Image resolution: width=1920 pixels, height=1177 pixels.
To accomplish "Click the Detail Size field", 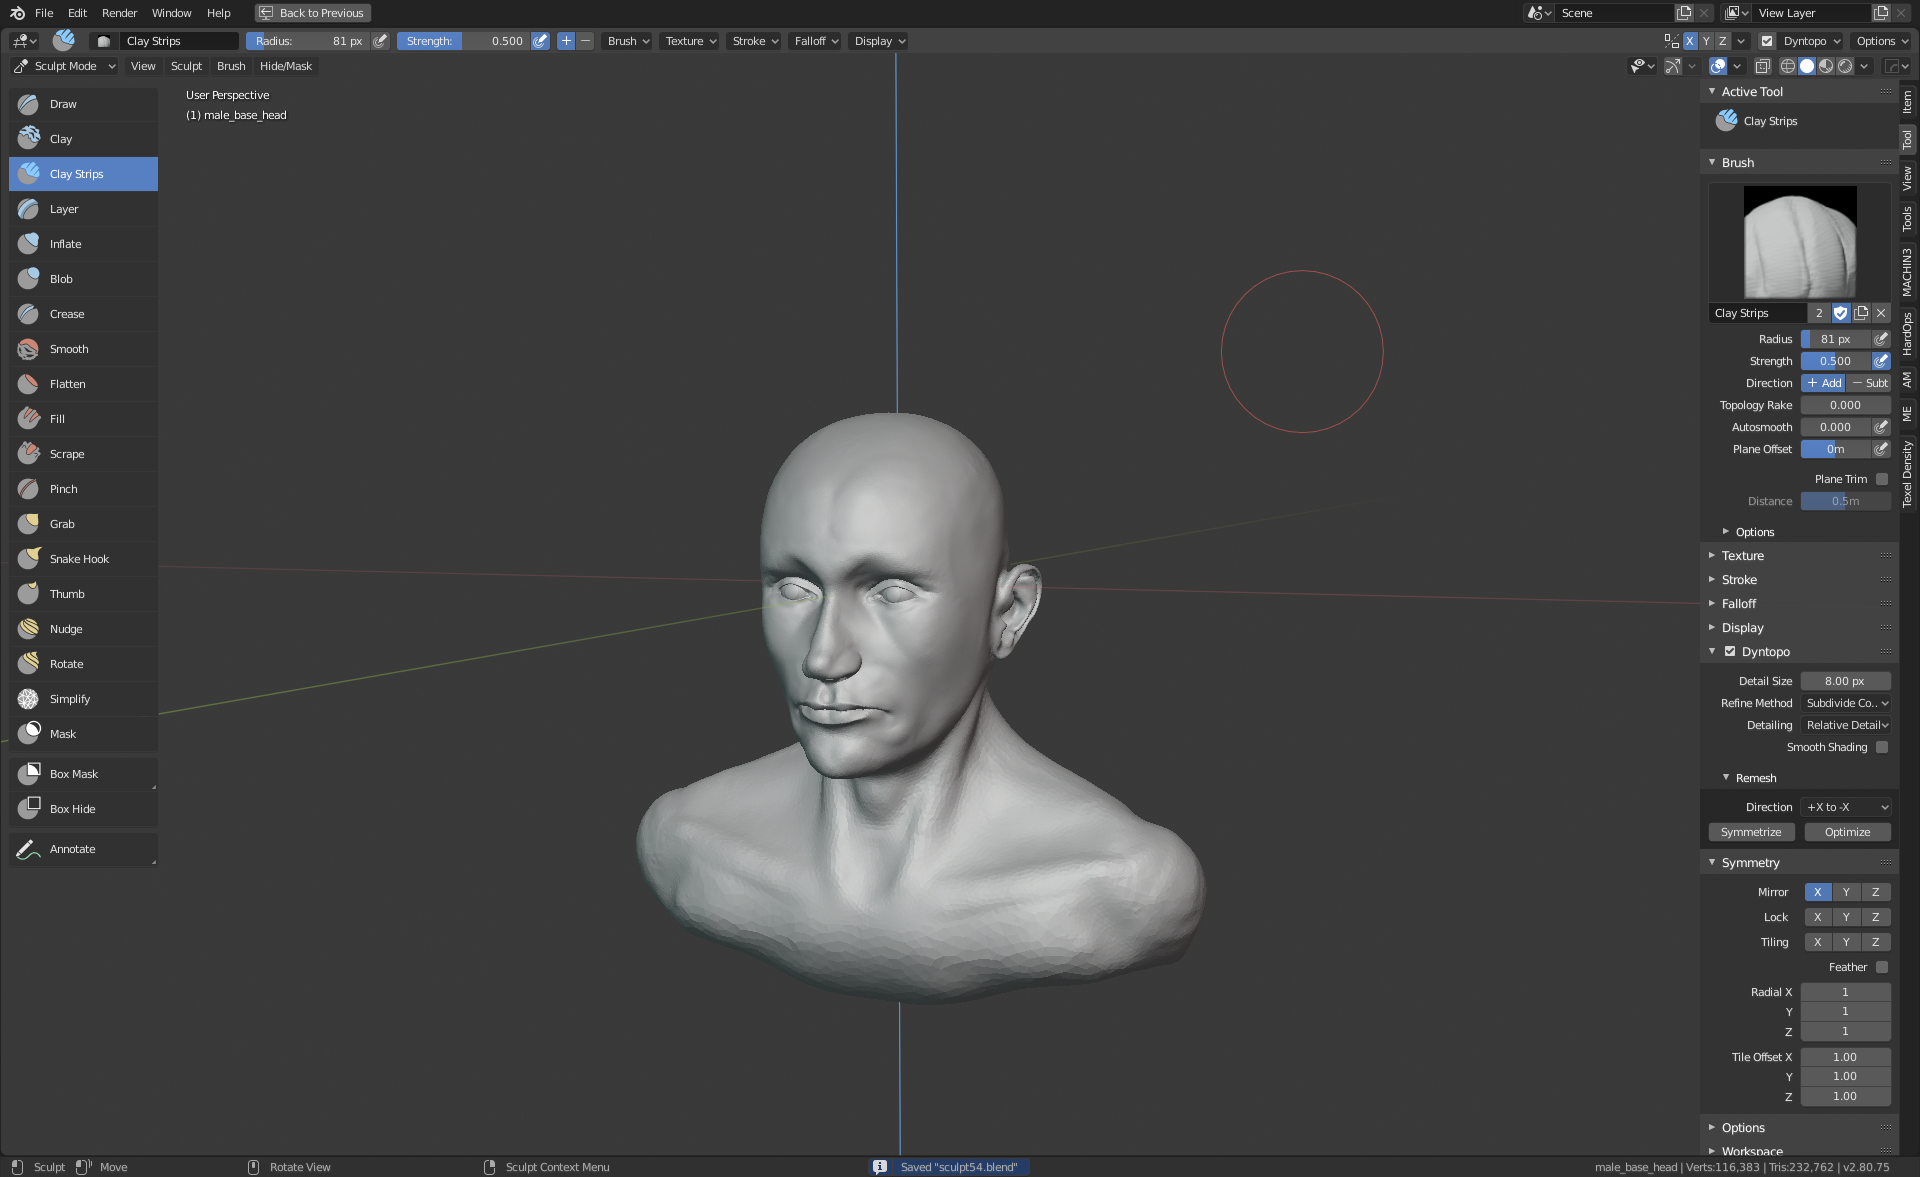I will [1845, 681].
